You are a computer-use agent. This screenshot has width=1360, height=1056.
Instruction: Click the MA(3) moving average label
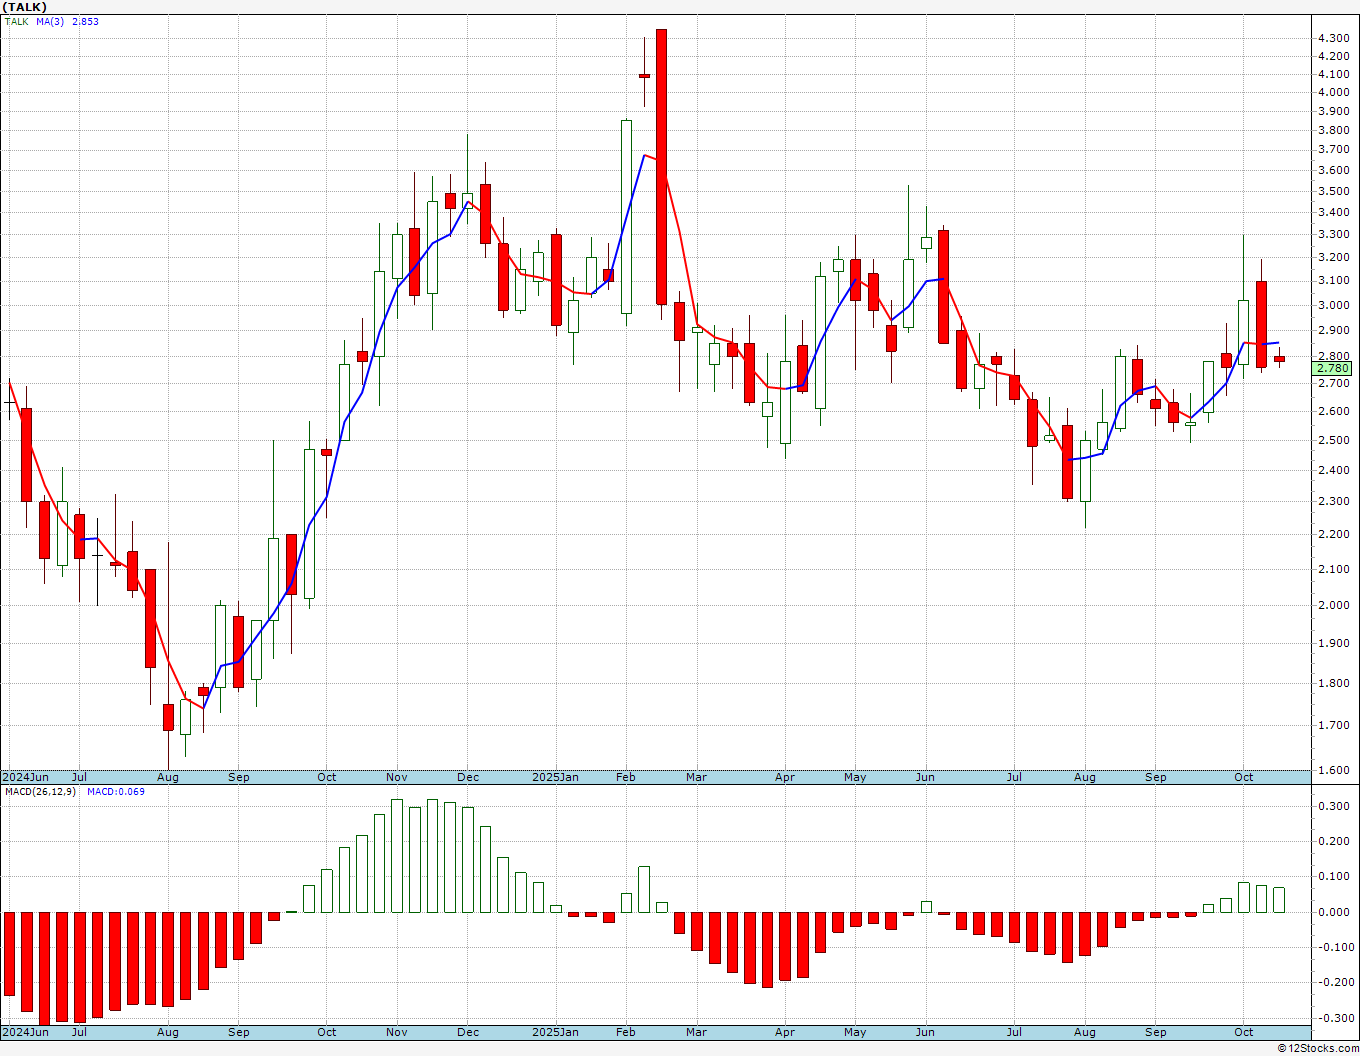[x=50, y=21]
